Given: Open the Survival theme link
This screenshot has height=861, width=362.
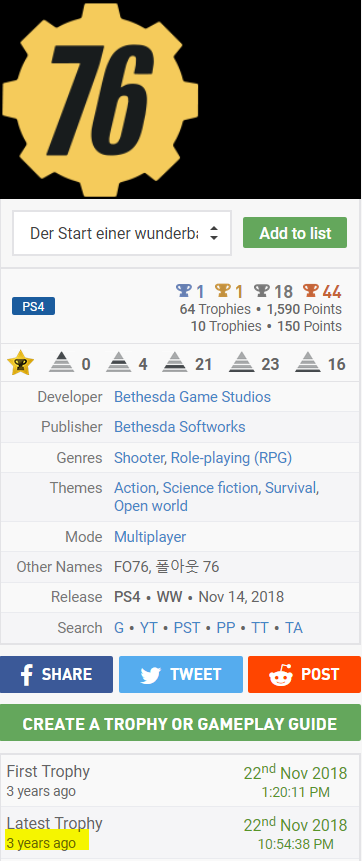Looking at the screenshot, I should tap(291, 488).
